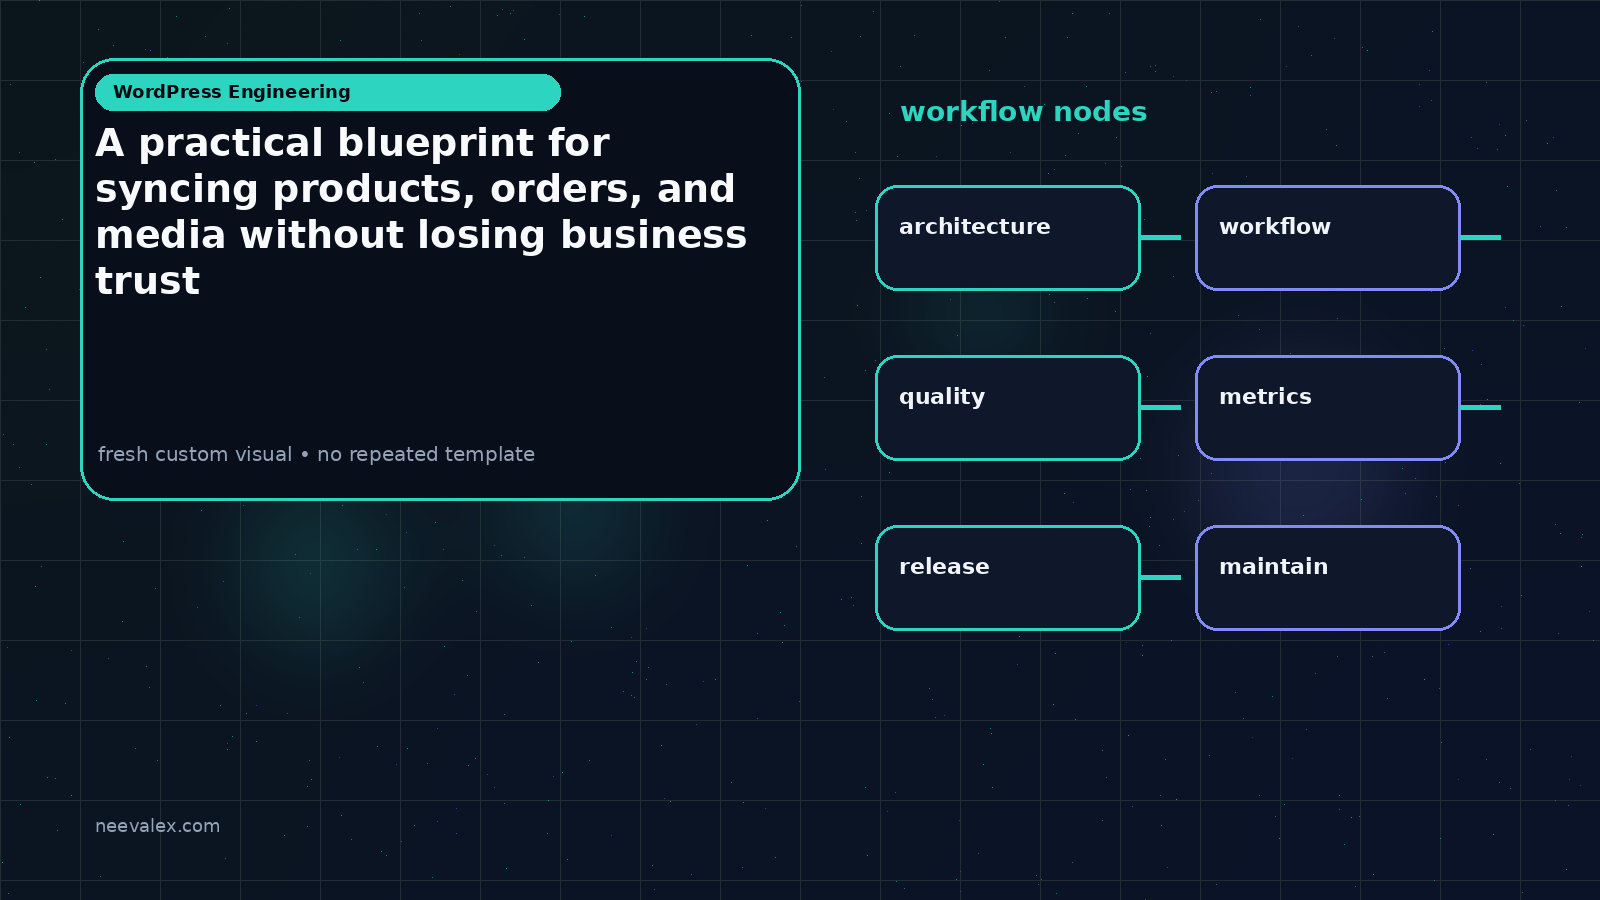Choose the release node card
Viewport: 1600px width, 900px height.
click(x=1008, y=578)
